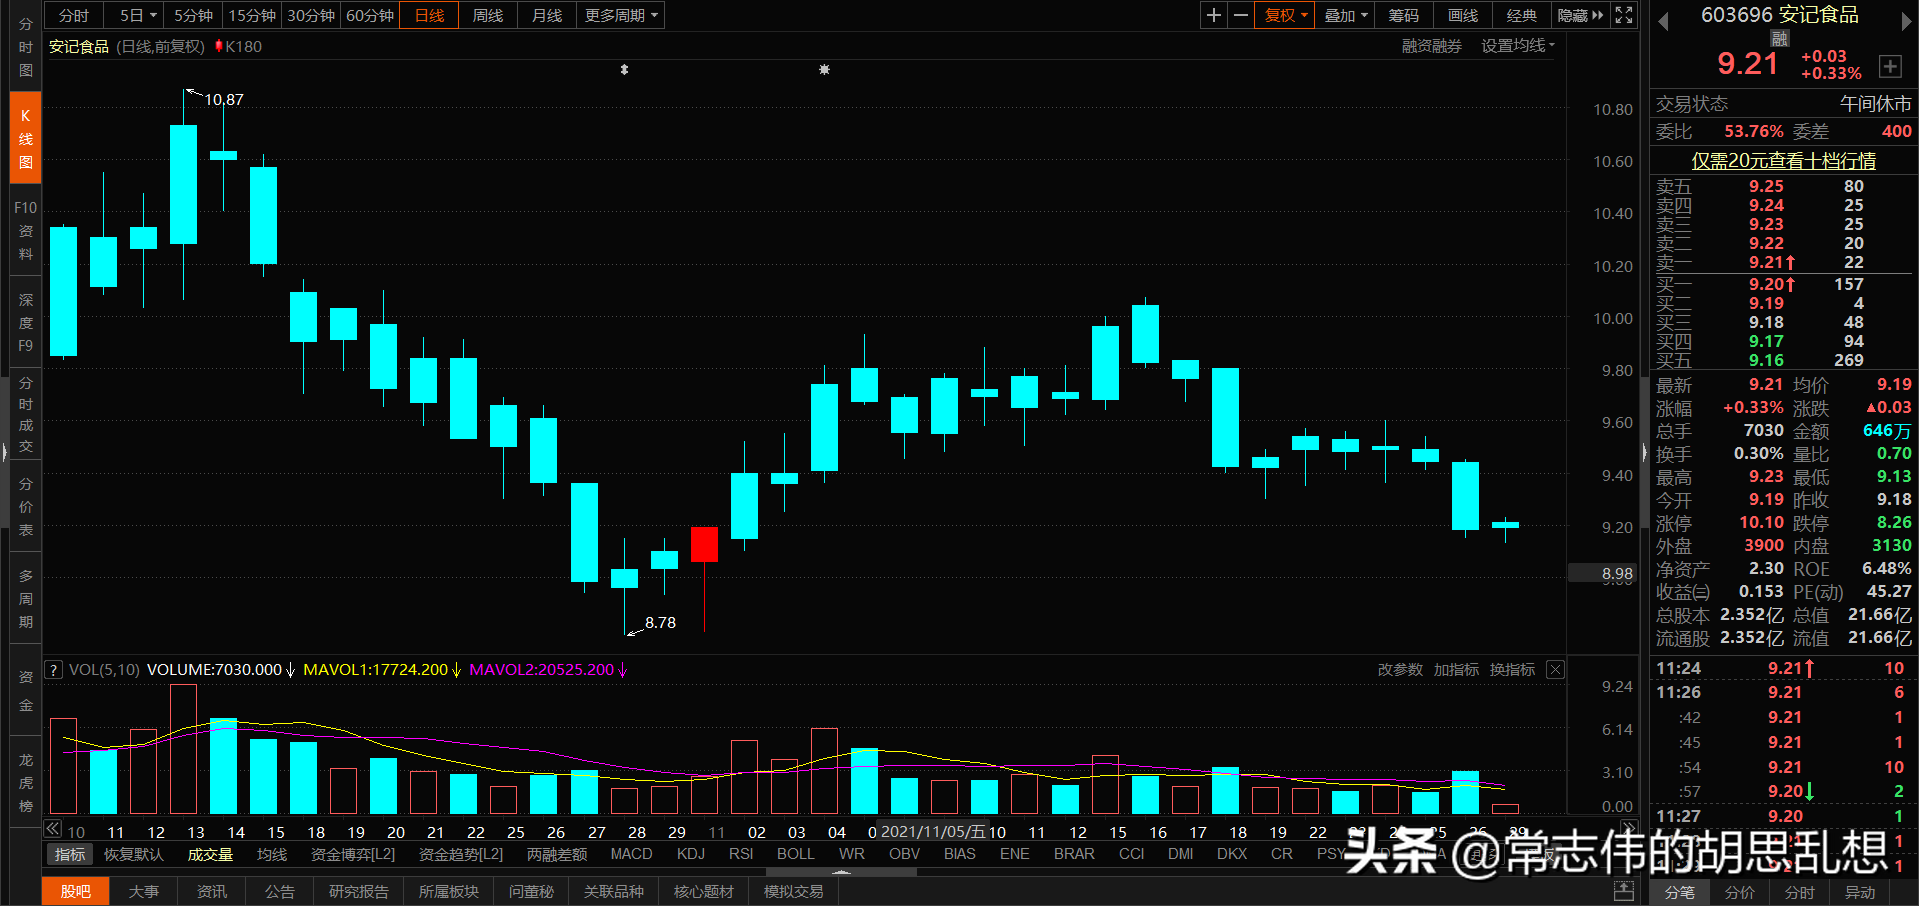
Task: Open the 更多周期 period dropdown
Action: point(620,15)
